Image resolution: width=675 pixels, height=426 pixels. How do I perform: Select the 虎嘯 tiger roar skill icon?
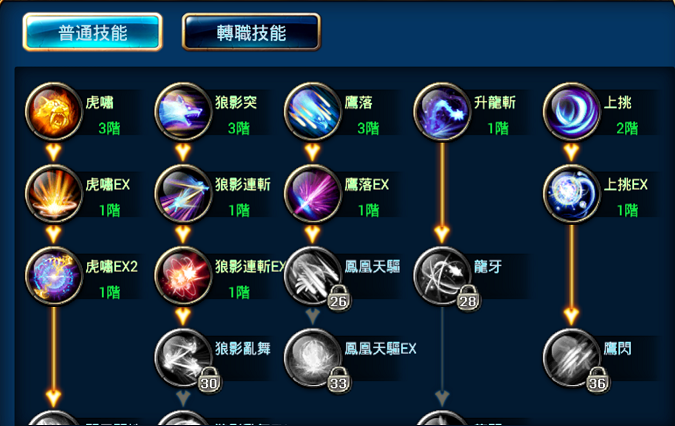[54, 112]
